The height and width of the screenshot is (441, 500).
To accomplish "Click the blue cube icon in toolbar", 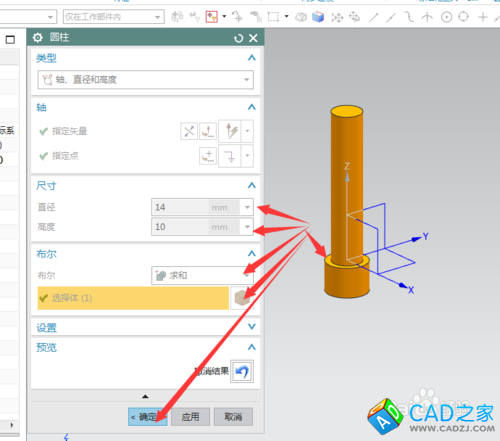I will tap(318, 17).
